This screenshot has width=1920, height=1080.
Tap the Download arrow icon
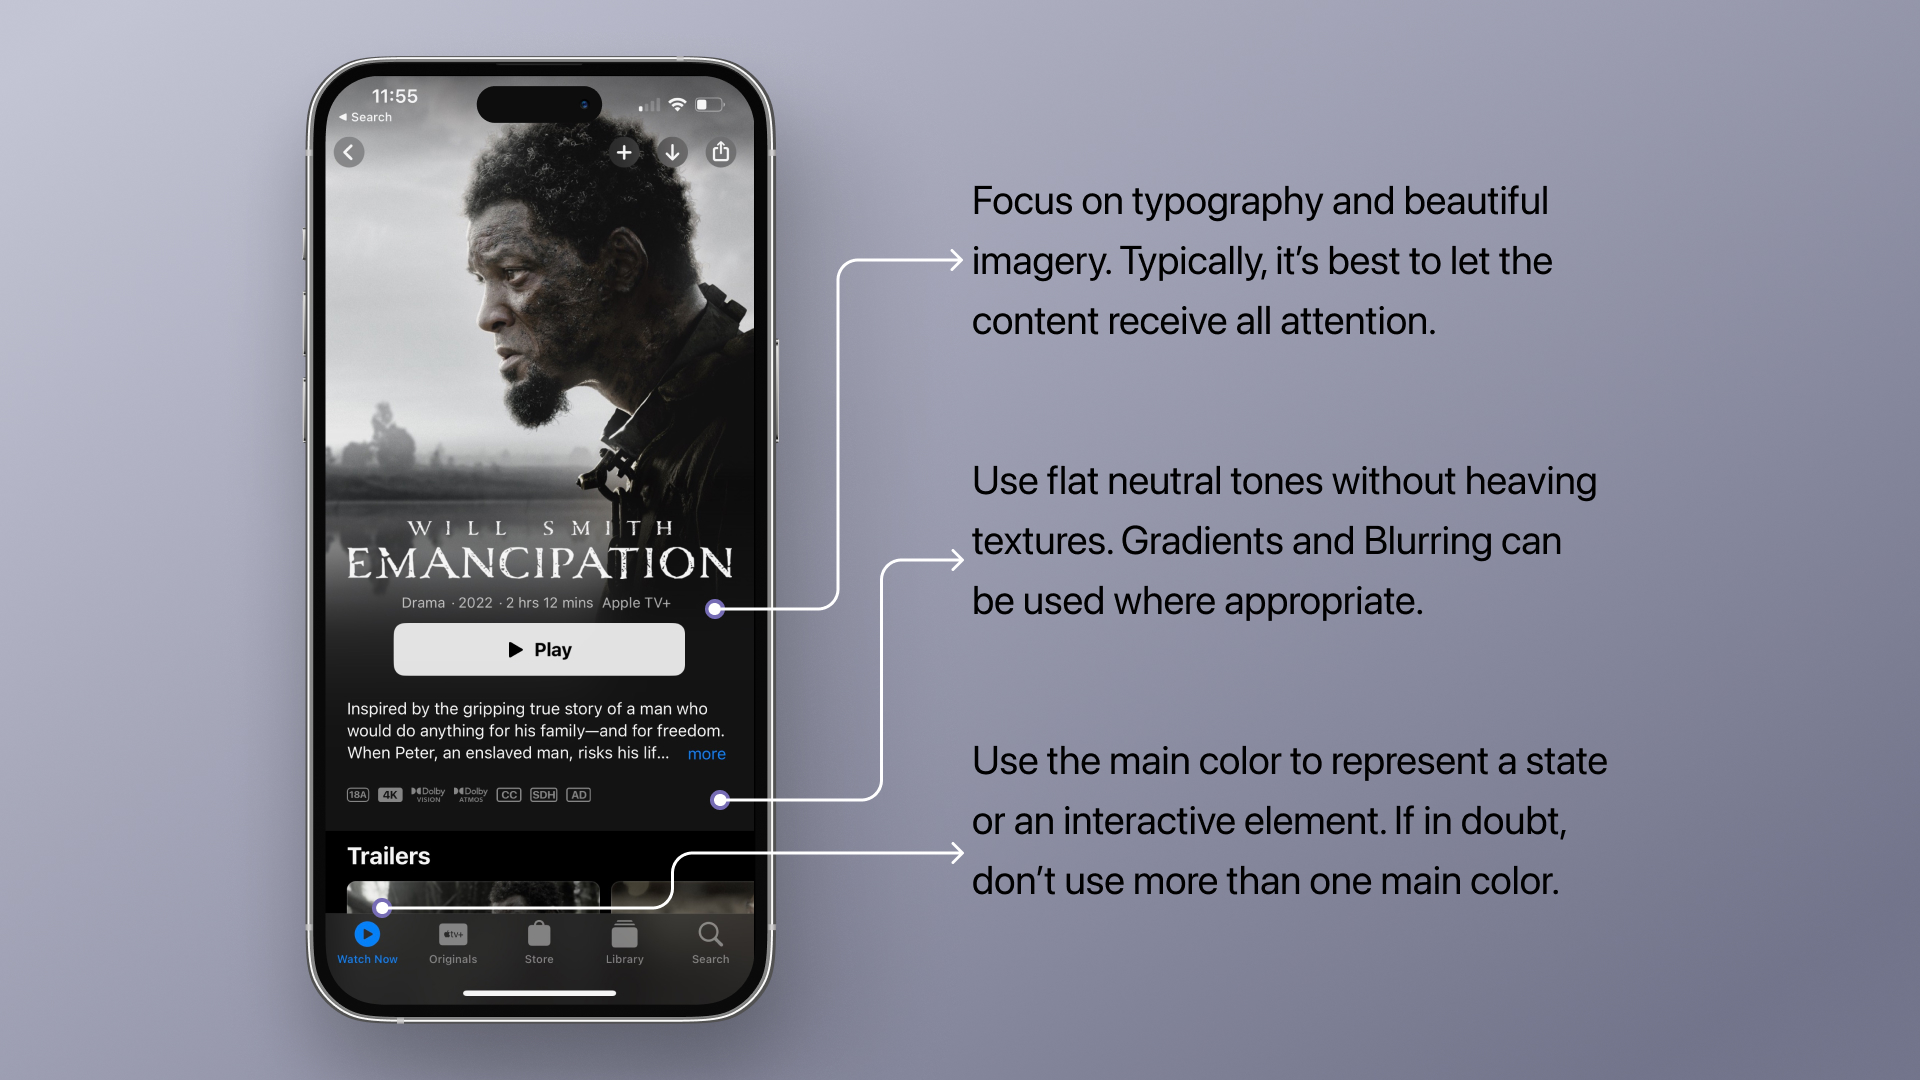[674, 152]
